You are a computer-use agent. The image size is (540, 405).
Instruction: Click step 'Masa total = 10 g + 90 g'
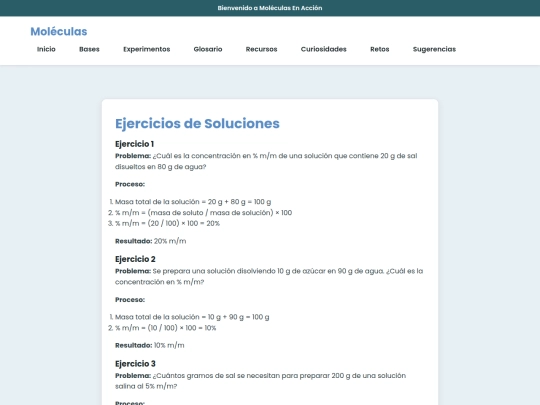(192, 317)
